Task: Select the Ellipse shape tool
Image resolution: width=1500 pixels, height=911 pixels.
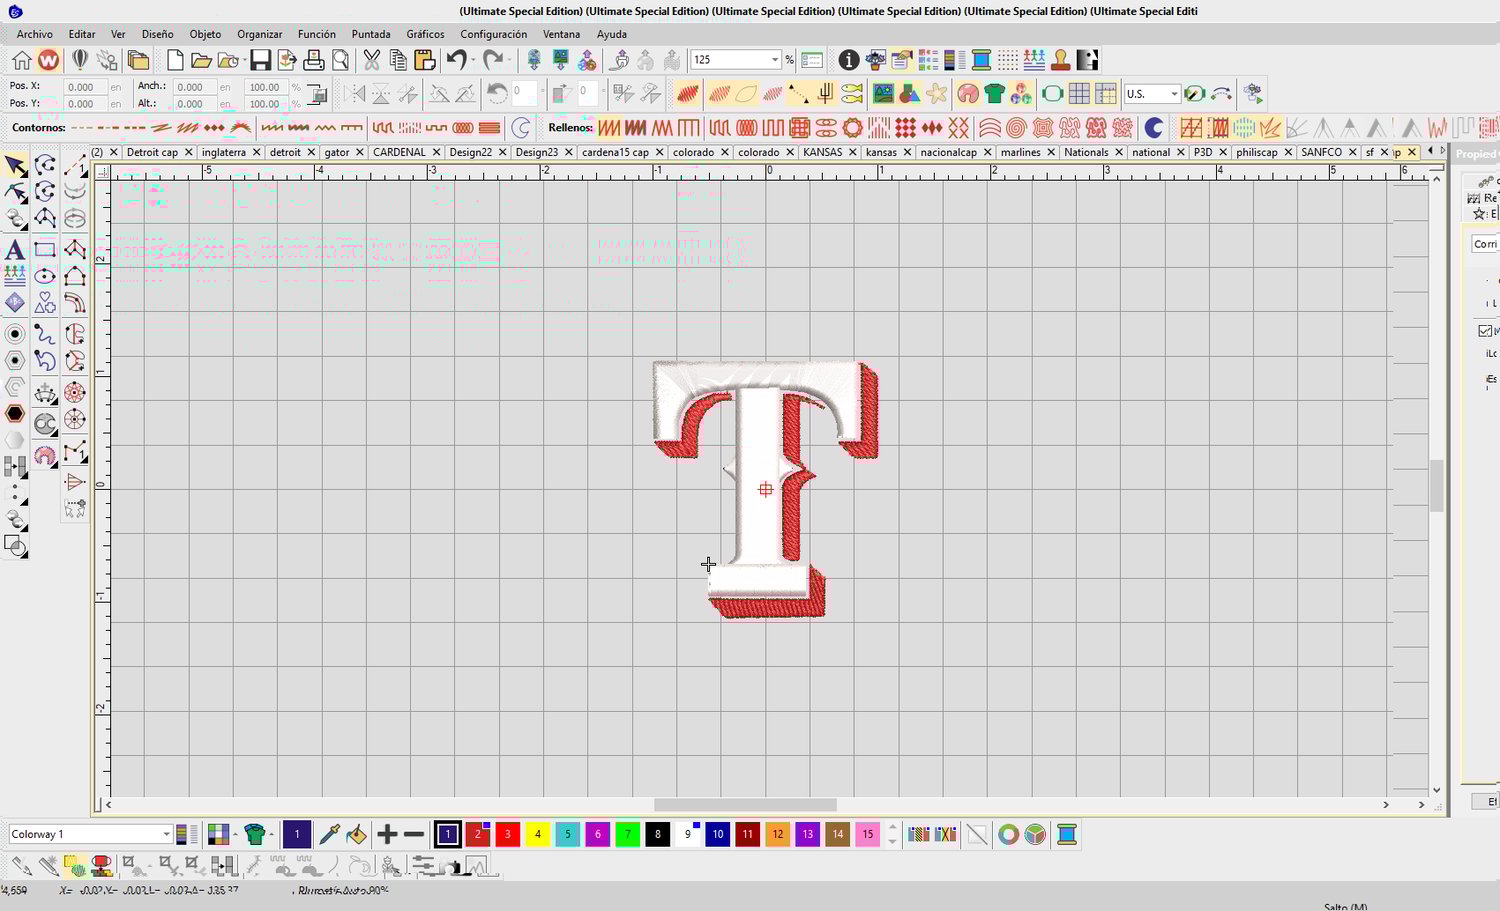Action: pyautogui.click(x=45, y=276)
